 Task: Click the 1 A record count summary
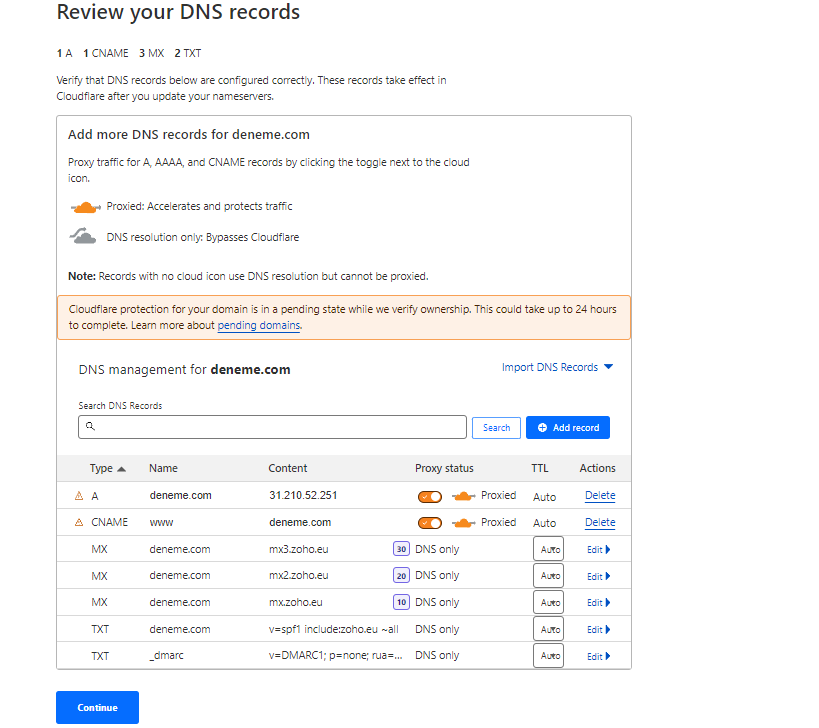[64, 53]
